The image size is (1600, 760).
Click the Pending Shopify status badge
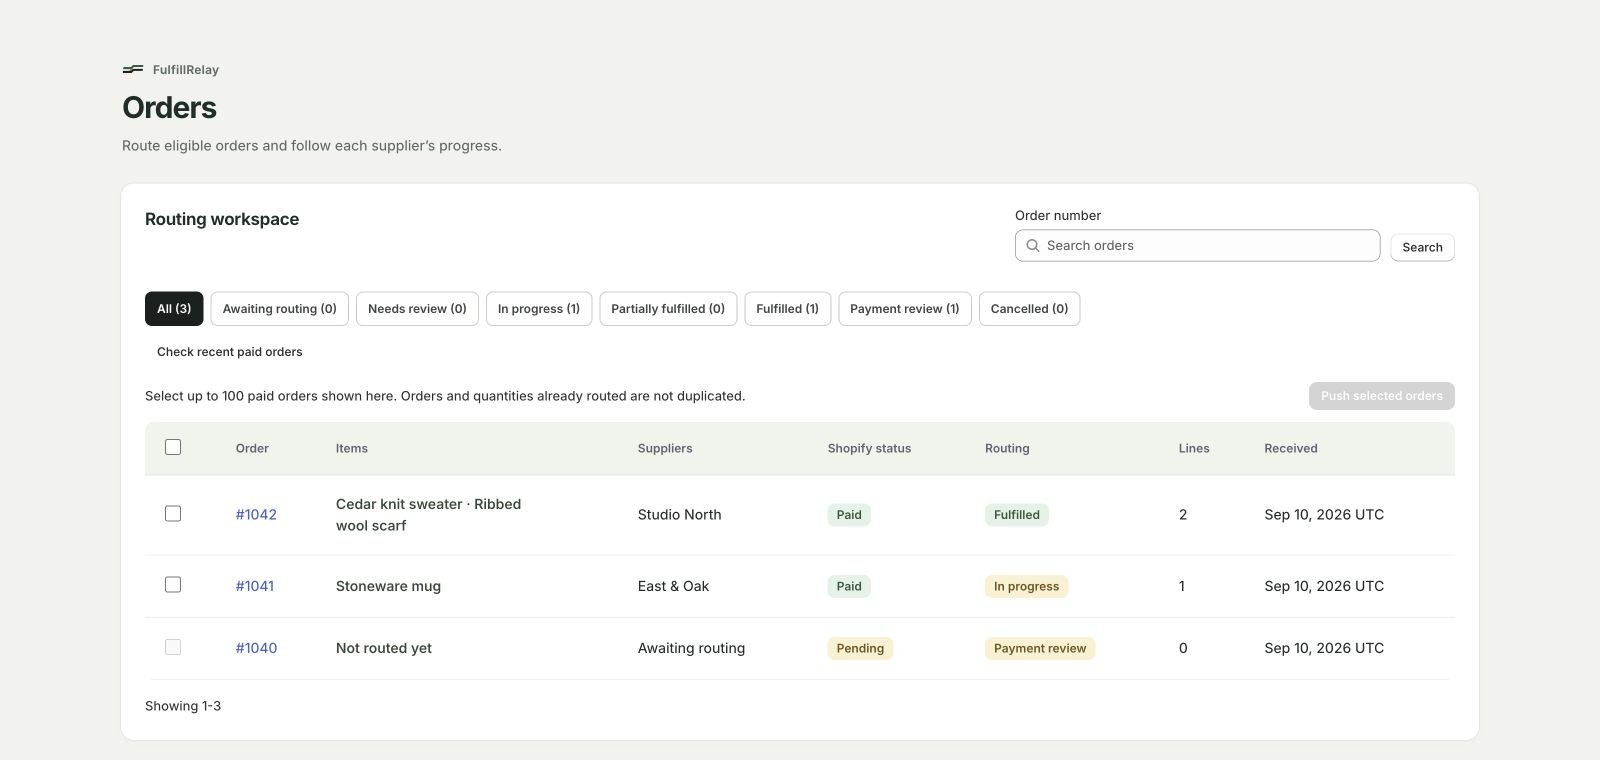(860, 648)
